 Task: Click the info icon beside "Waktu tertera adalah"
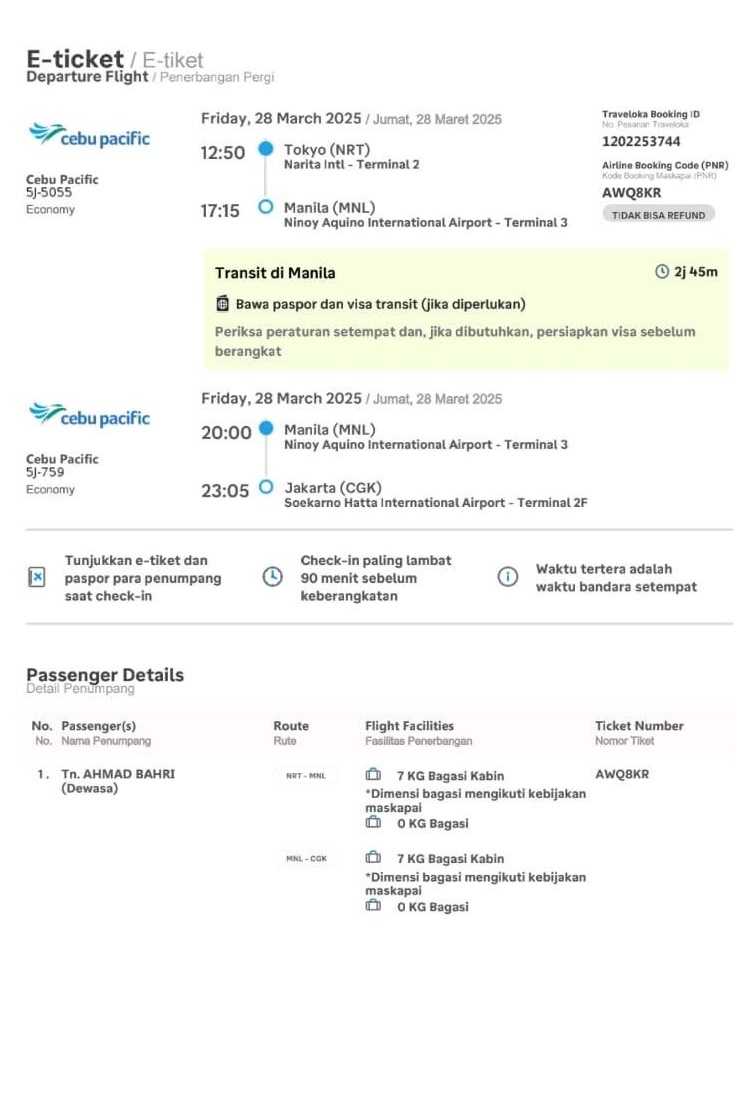click(508, 577)
